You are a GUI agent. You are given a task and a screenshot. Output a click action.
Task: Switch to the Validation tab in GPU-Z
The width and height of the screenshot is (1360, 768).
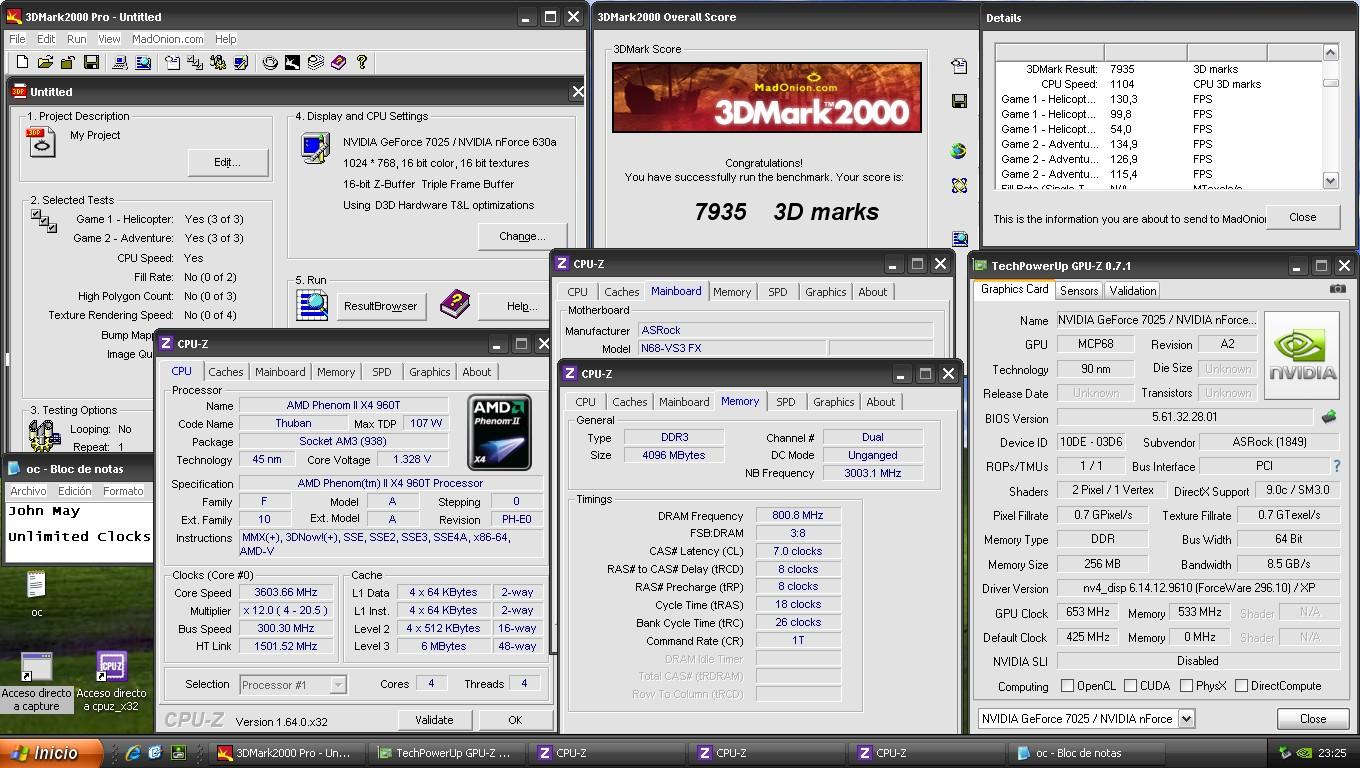pos(1132,291)
